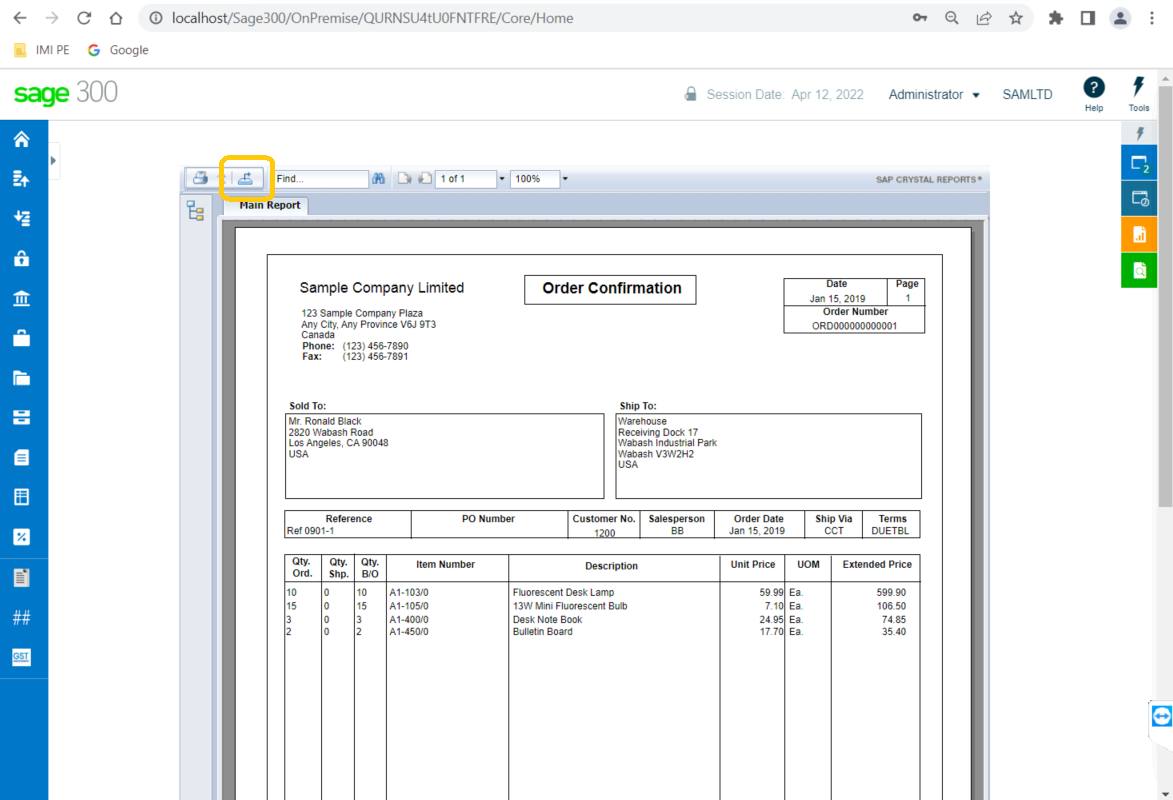The width and height of the screenshot is (1173, 800).
Task: Click the SAMLTD company link
Action: (x=1027, y=93)
